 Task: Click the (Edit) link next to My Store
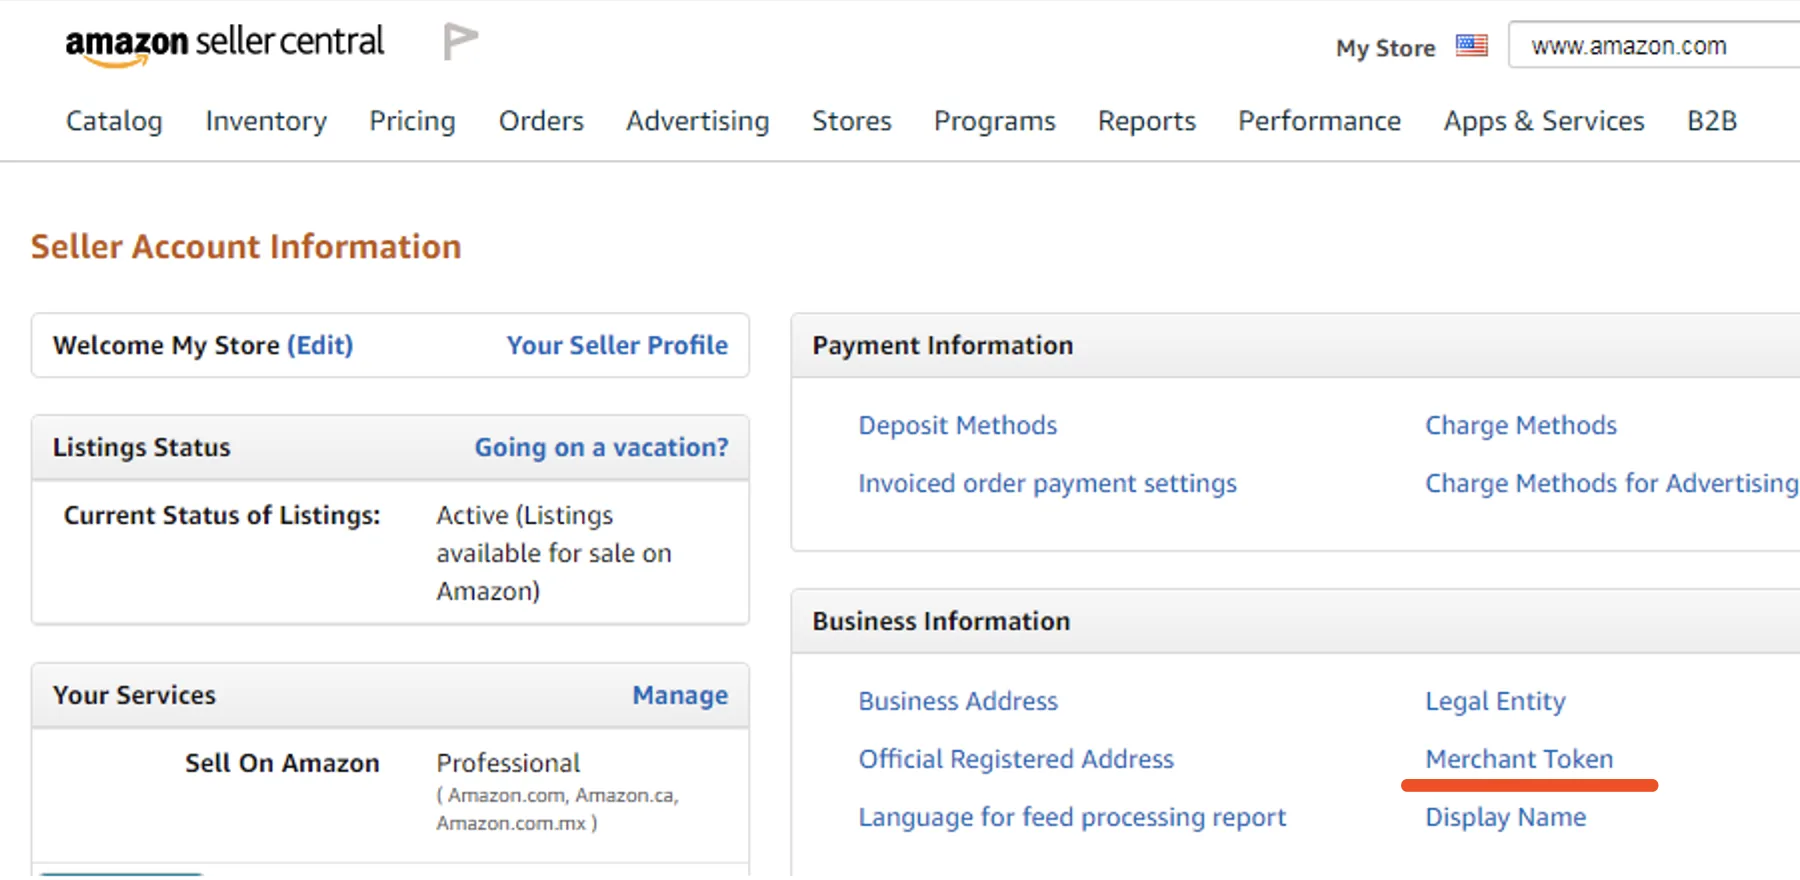320,345
